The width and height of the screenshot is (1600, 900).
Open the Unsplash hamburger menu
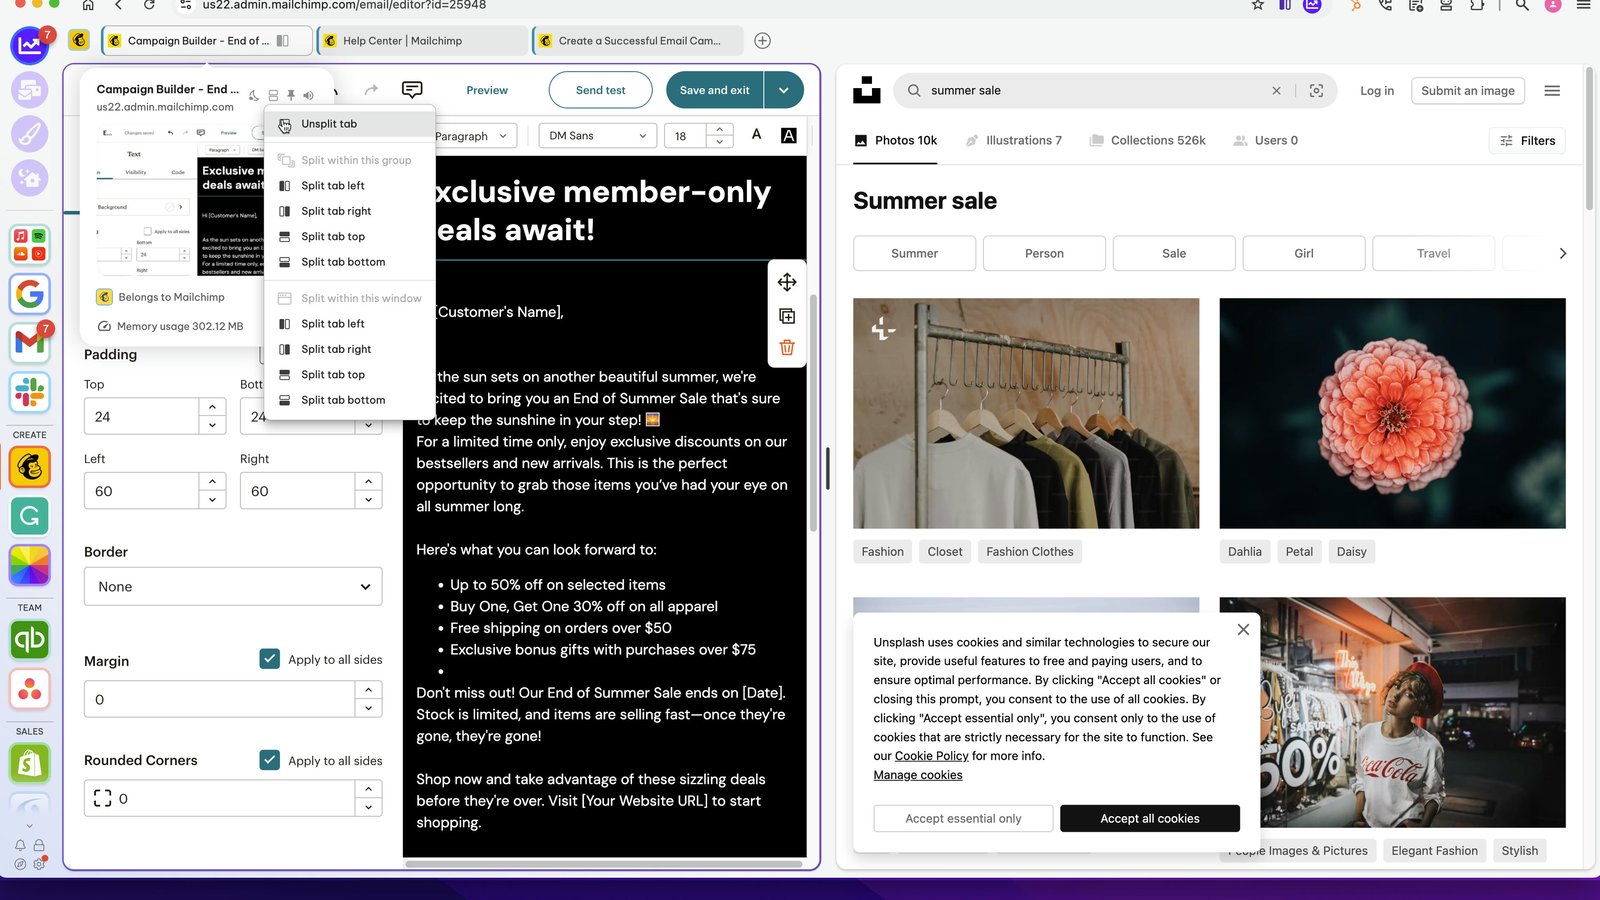[x=1552, y=90]
